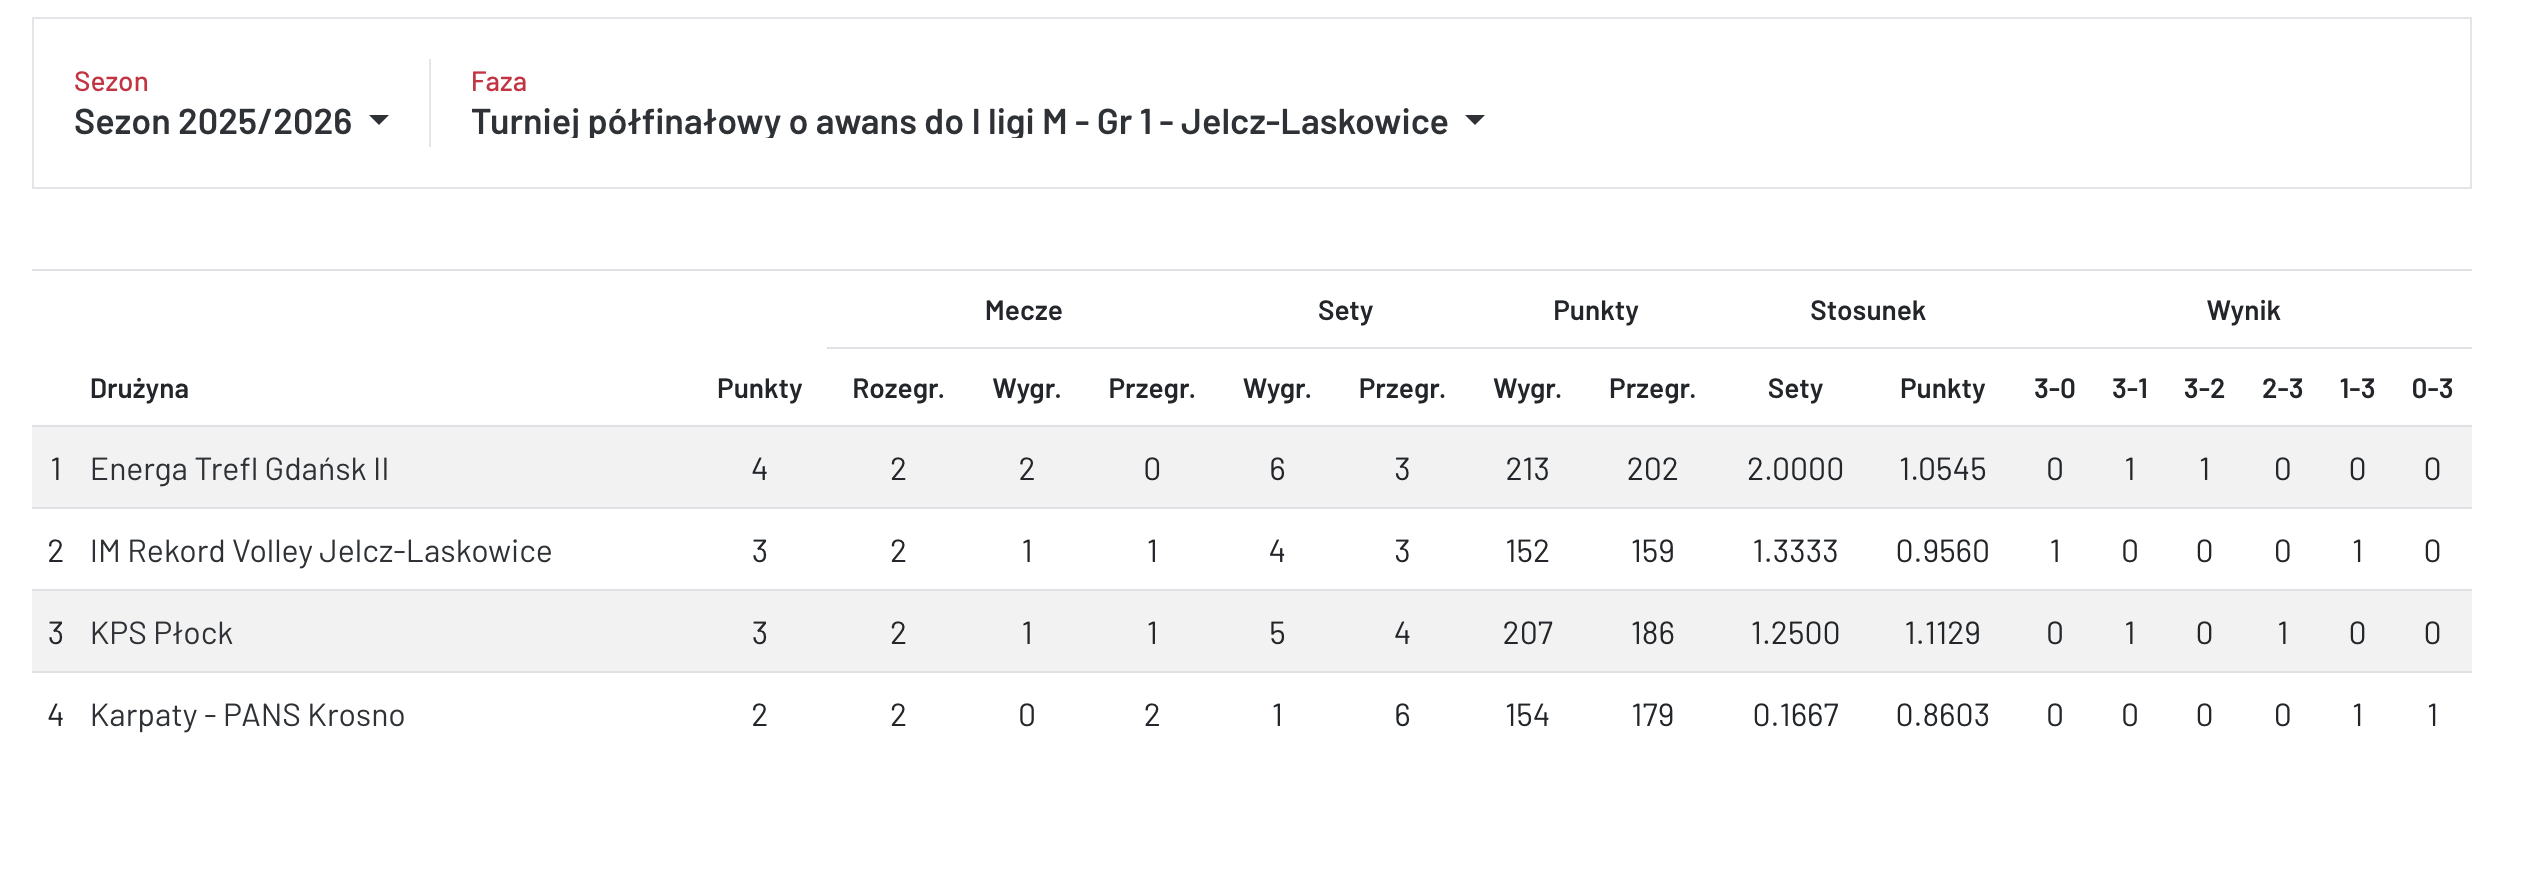Click the 0-3 result column header

coord(2432,388)
